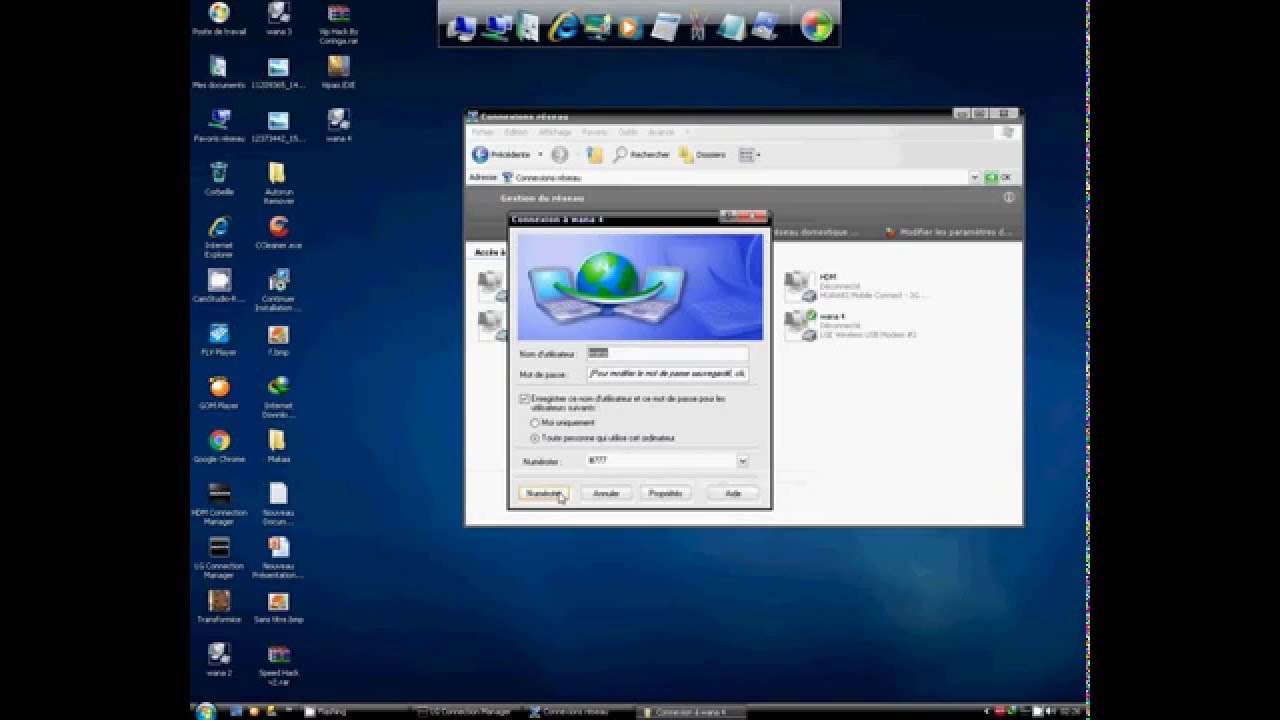Click the Internet Explorer icon in top dock
The image size is (1280, 720).
coord(563,26)
